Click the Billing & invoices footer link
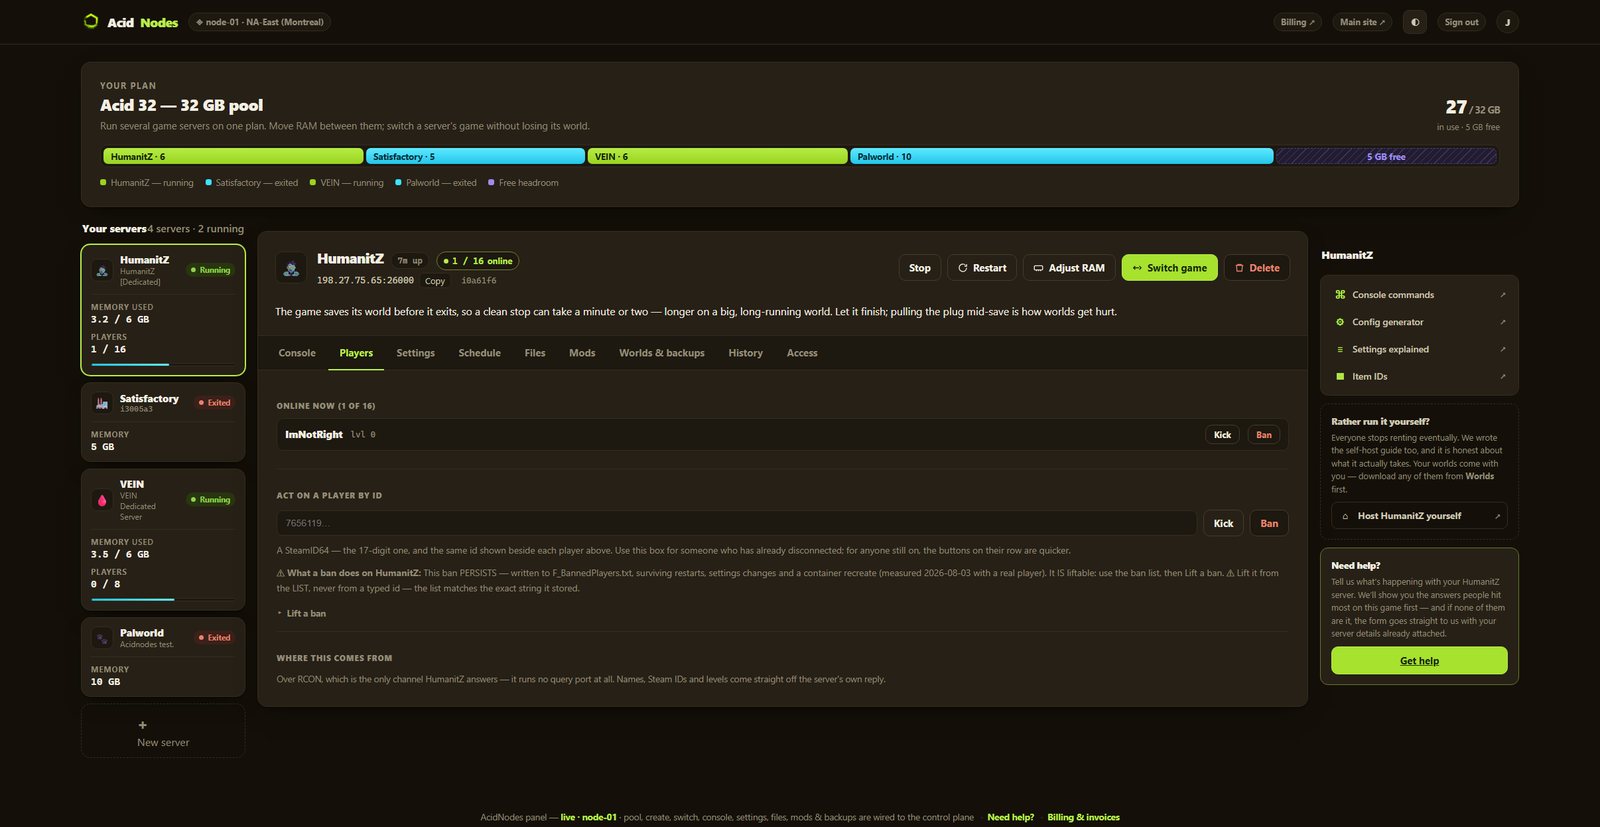The height and width of the screenshot is (827, 1600). tap(1084, 817)
